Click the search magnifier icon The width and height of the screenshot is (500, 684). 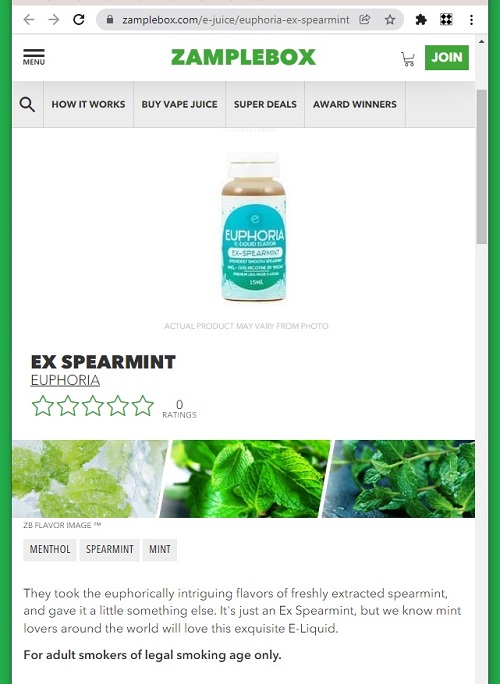click(27, 105)
